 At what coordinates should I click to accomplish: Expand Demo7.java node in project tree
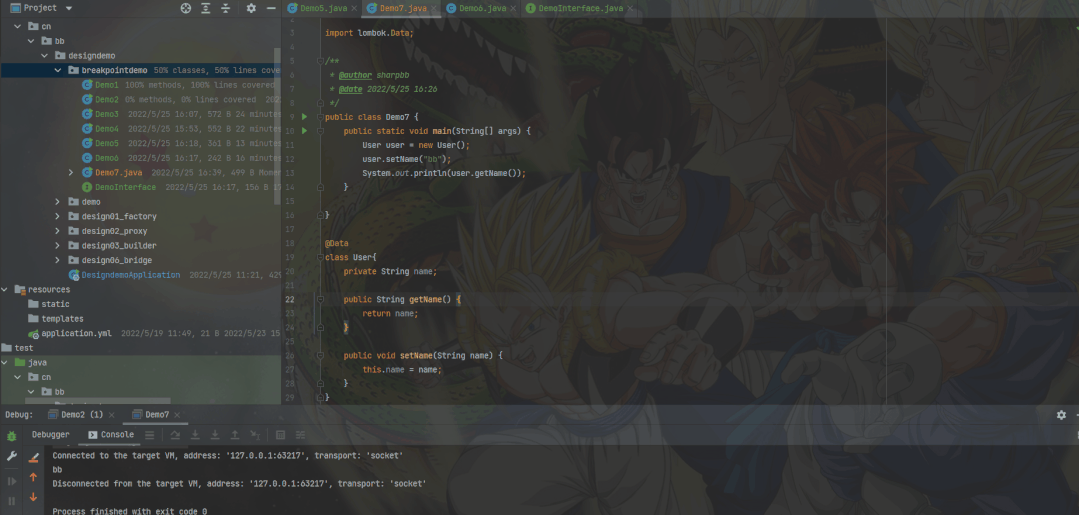click(70, 172)
